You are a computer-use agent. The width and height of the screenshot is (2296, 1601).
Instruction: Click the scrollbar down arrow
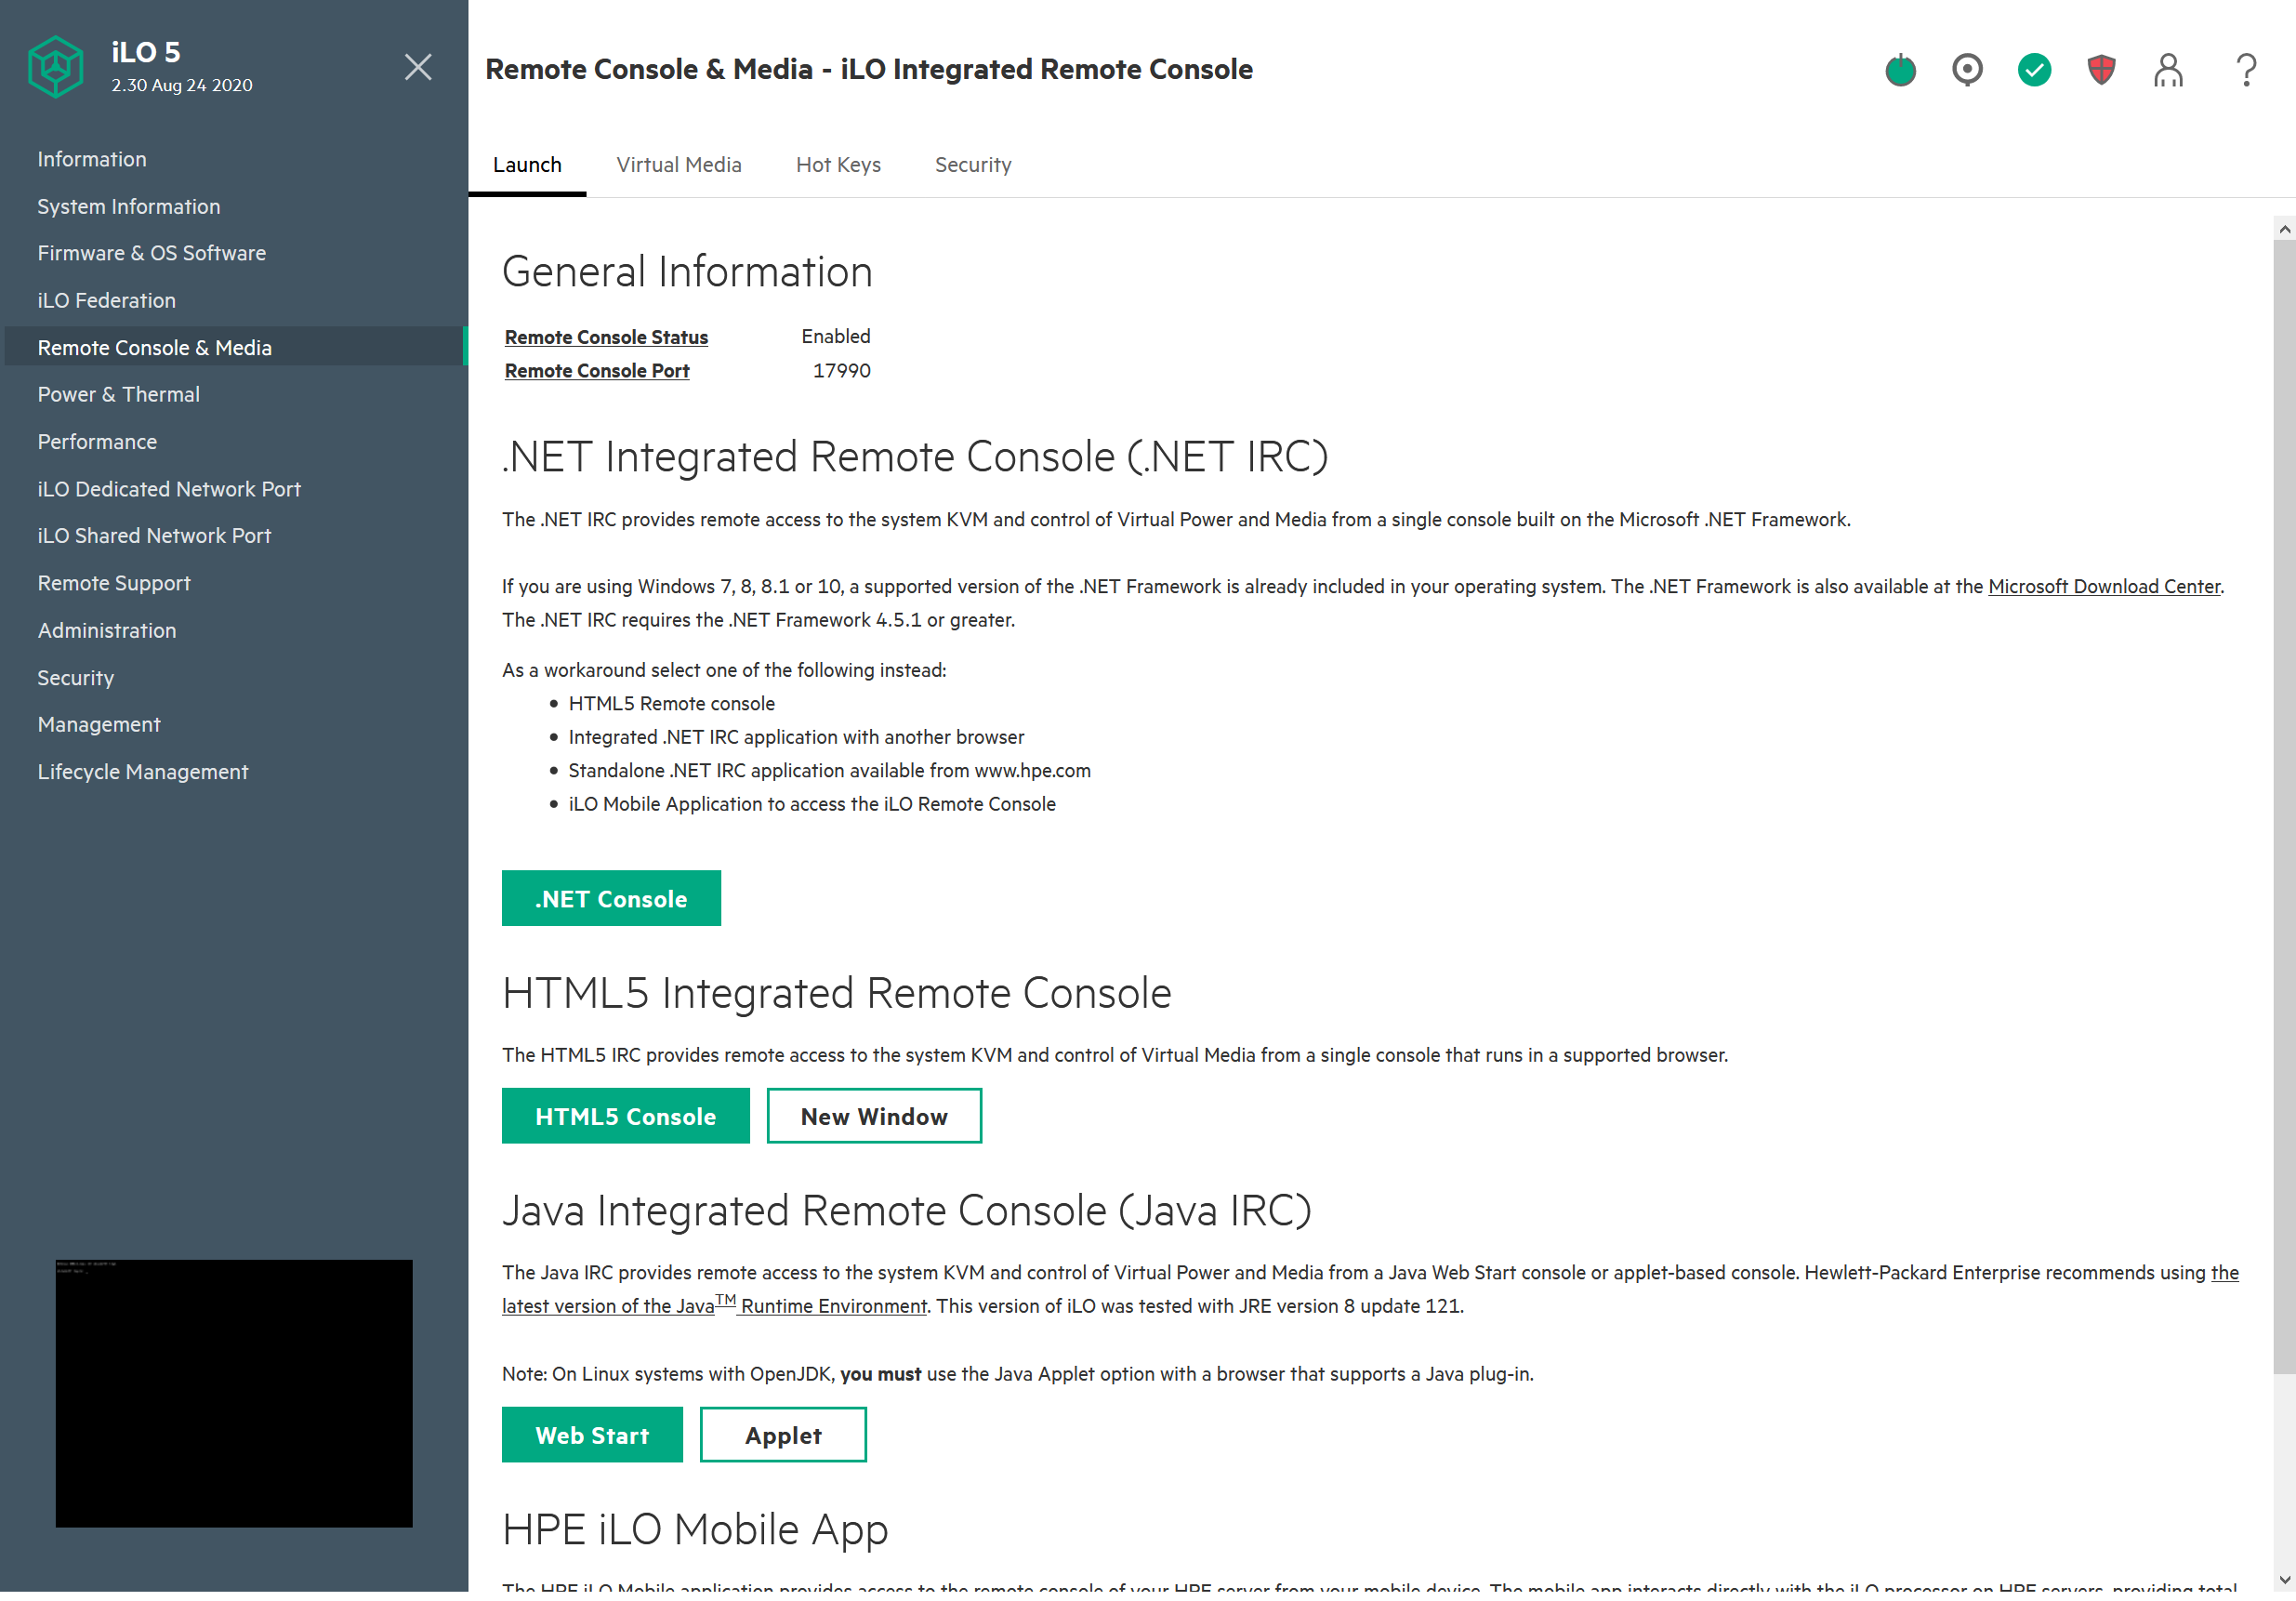[x=2283, y=1580]
